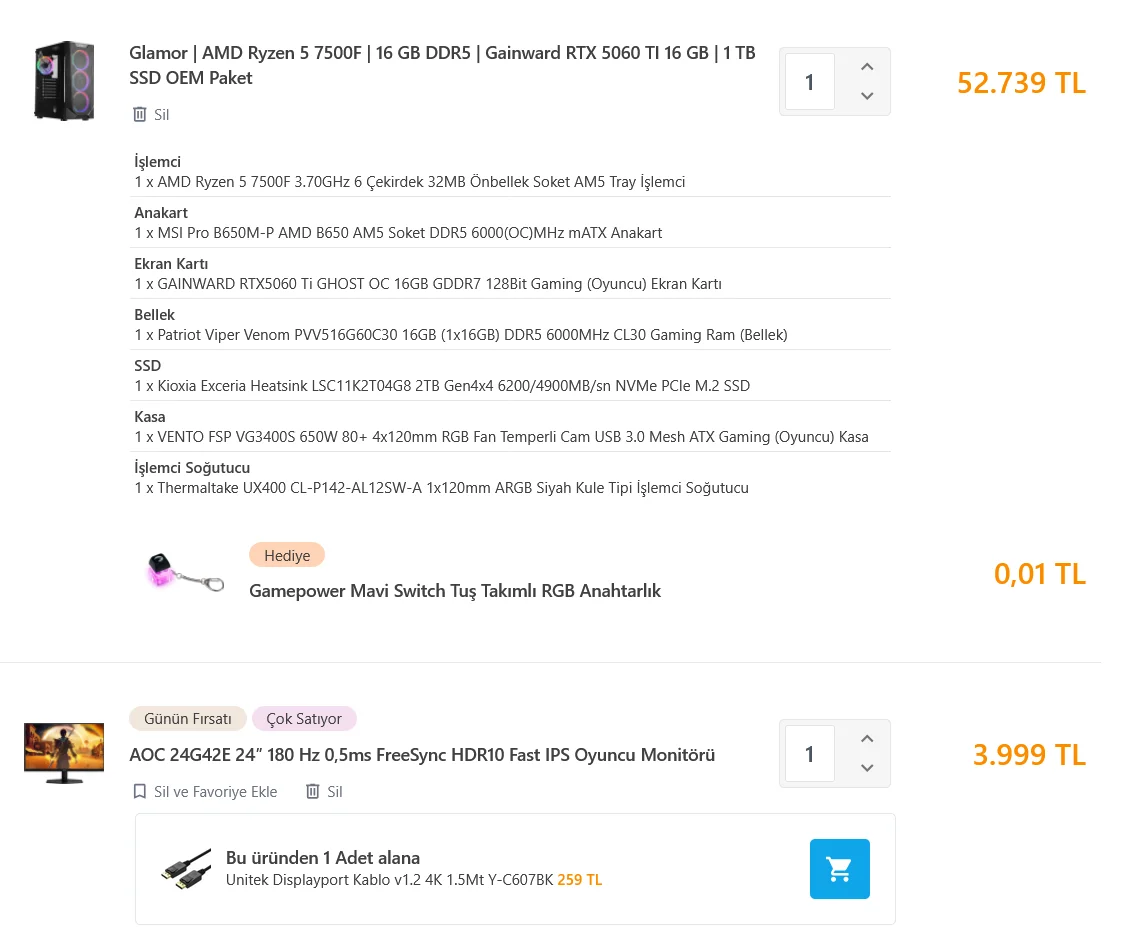
Task: Open the Glamor AMD Ryzen 5 7500F product title
Action: [441, 65]
